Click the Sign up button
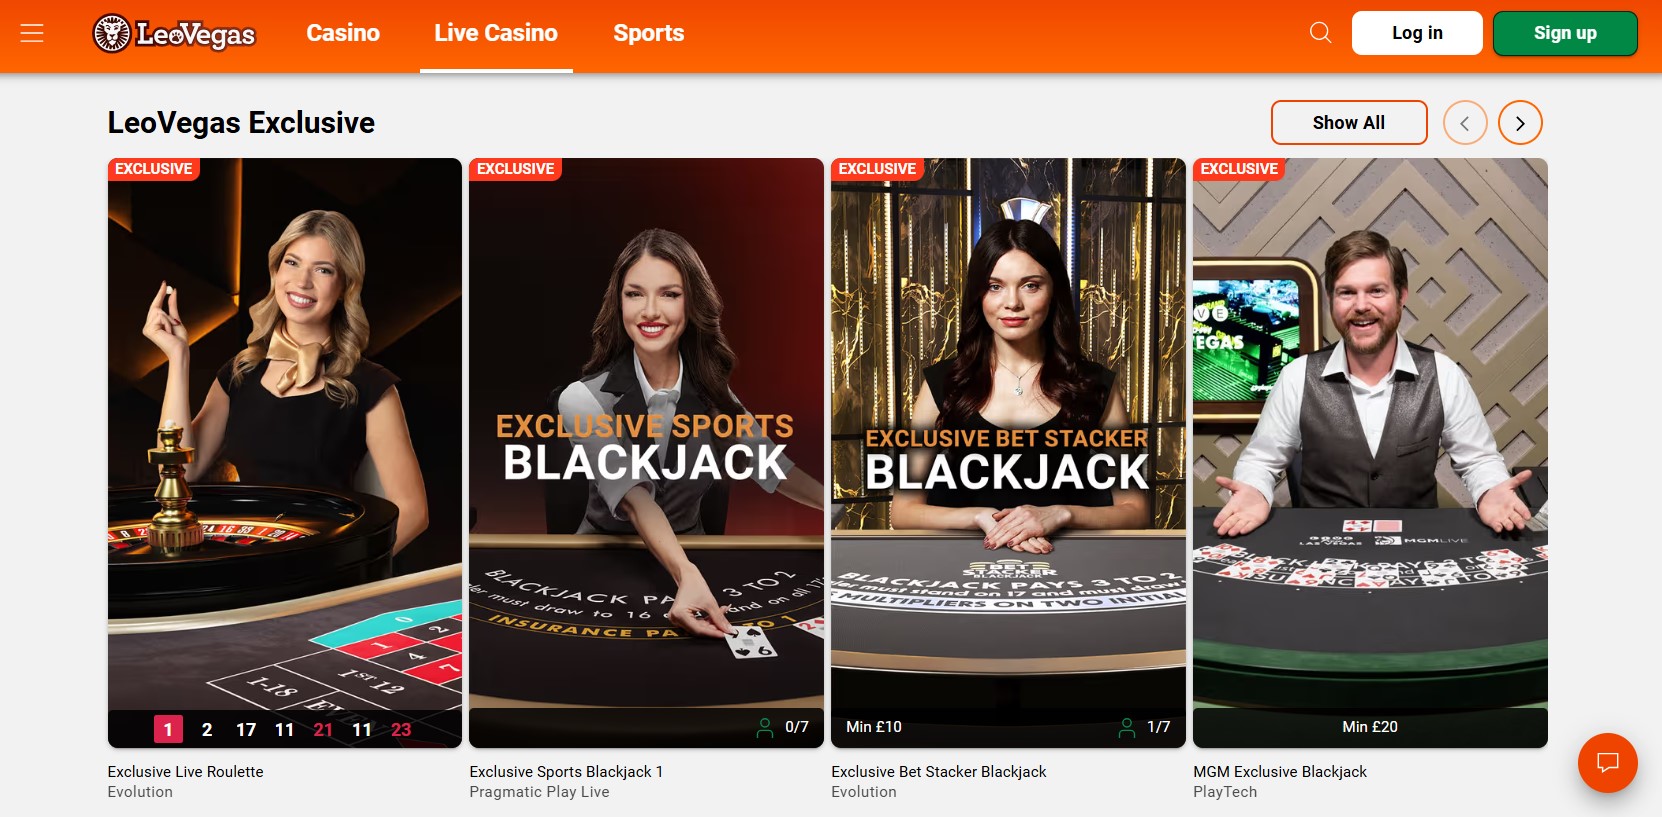This screenshot has width=1662, height=817. coord(1565,33)
